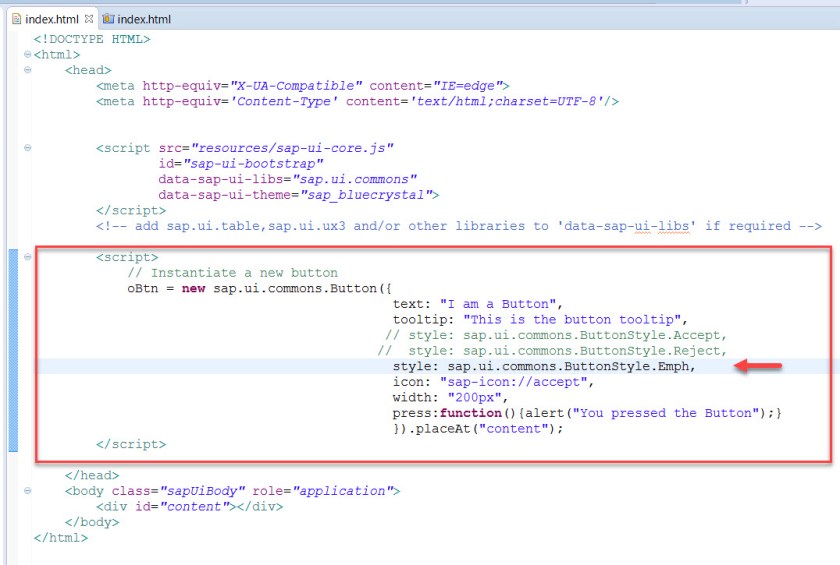Click the closing </body> tag
Viewport: 840px width, 565px height.
point(92,522)
